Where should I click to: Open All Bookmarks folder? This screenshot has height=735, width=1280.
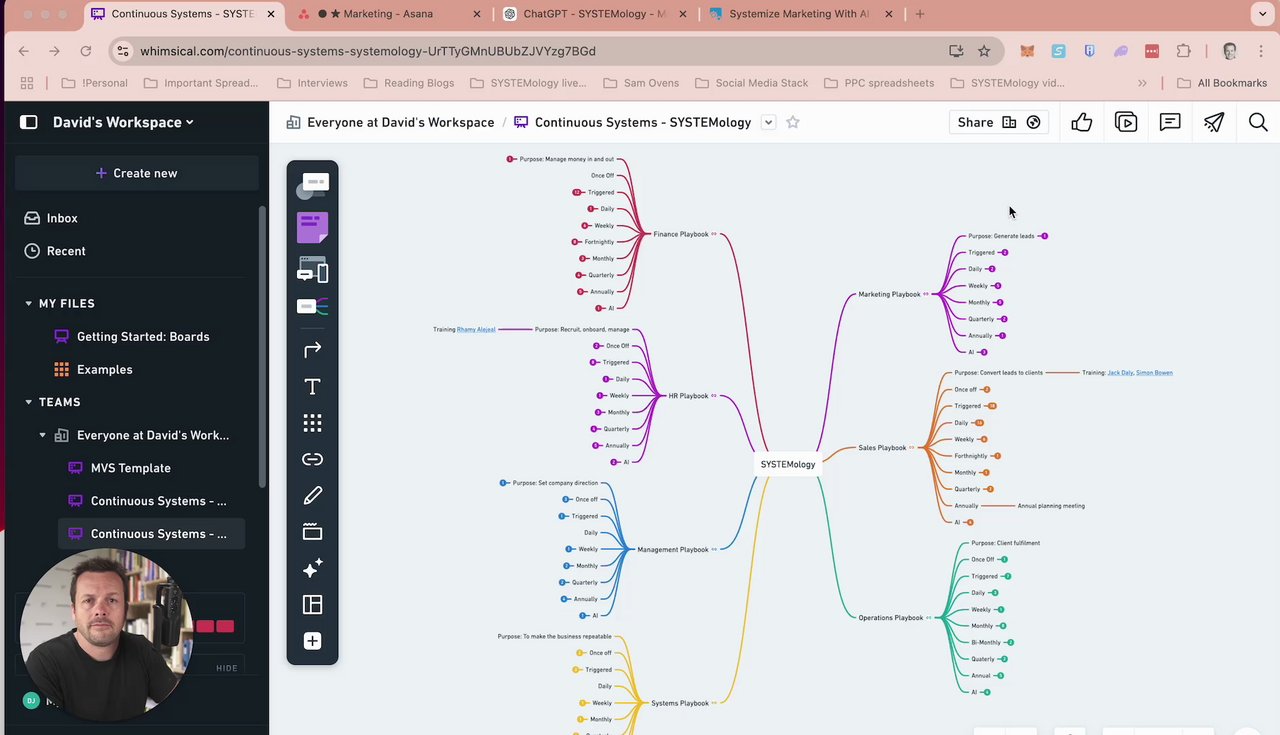[1222, 83]
